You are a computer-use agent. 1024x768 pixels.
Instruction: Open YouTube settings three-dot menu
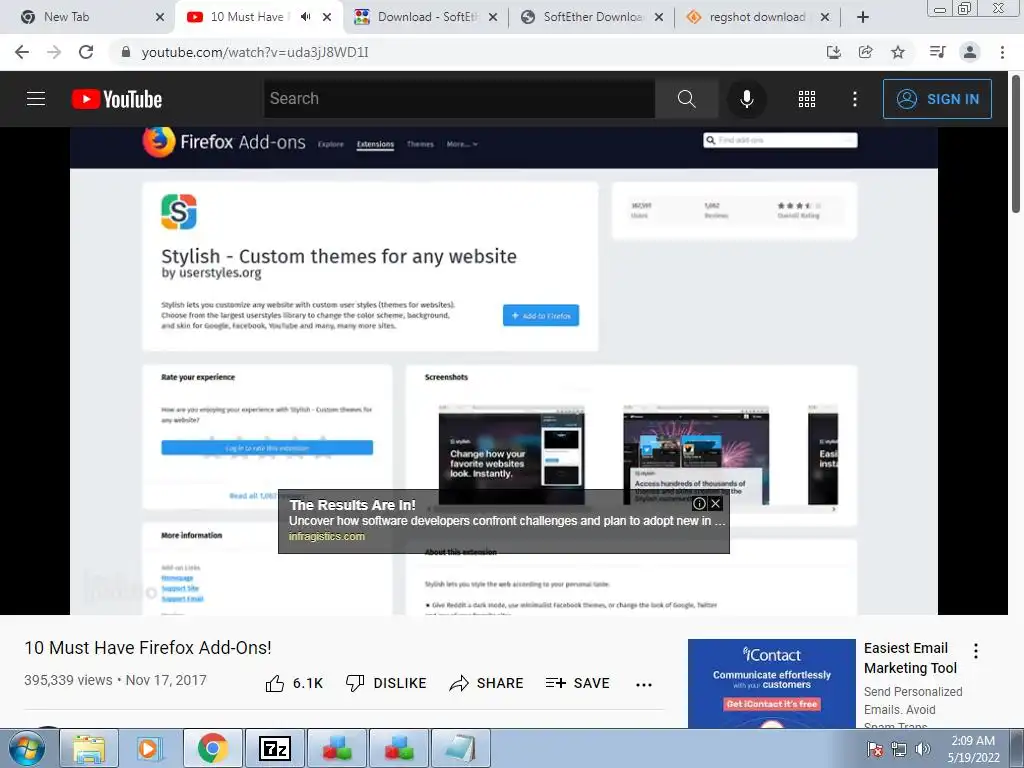coord(855,99)
